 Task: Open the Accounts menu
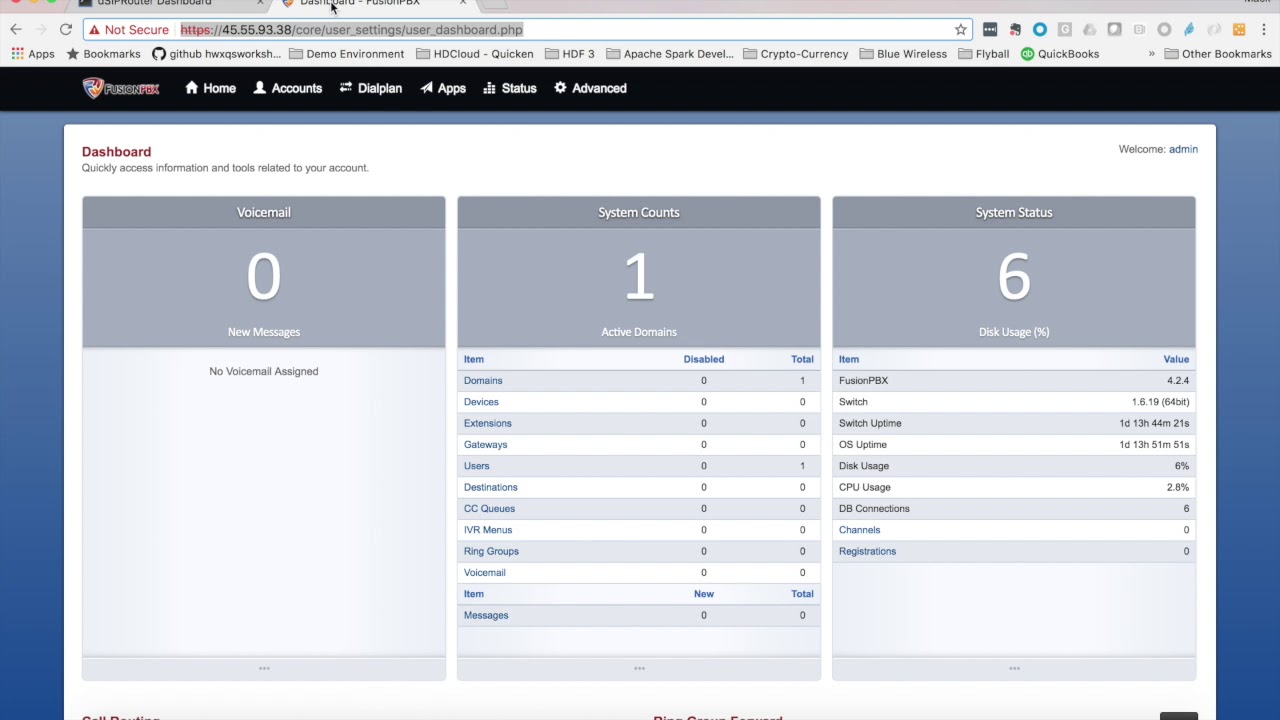[x=288, y=88]
